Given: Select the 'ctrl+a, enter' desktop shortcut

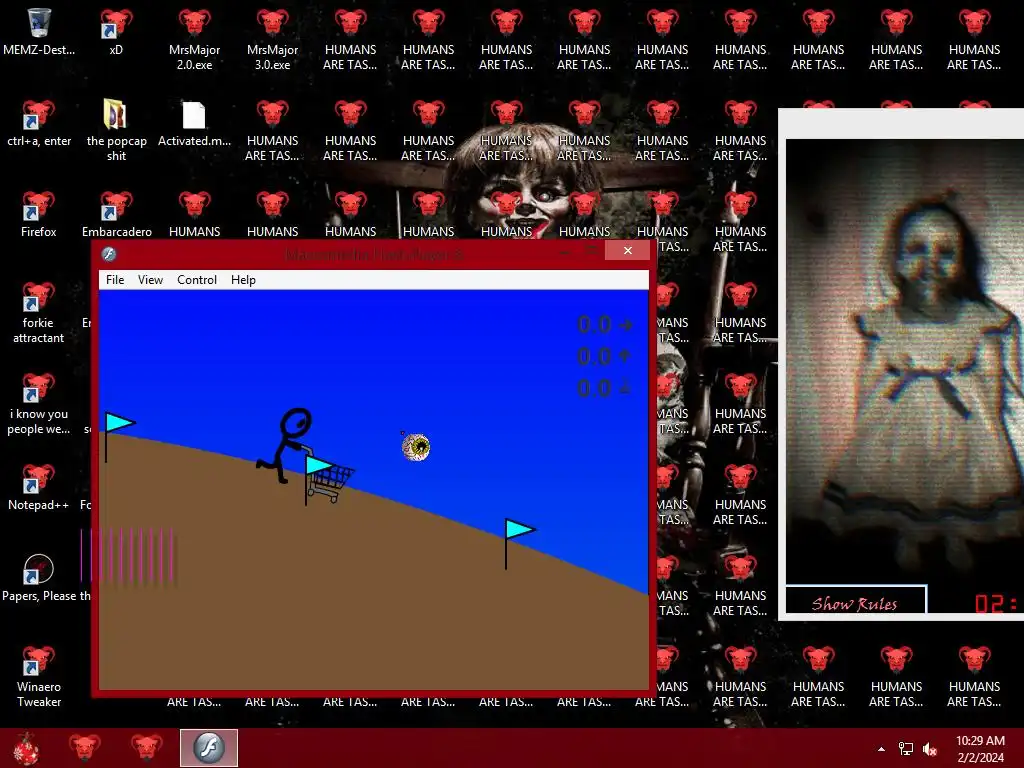Looking at the screenshot, I should coord(39,124).
